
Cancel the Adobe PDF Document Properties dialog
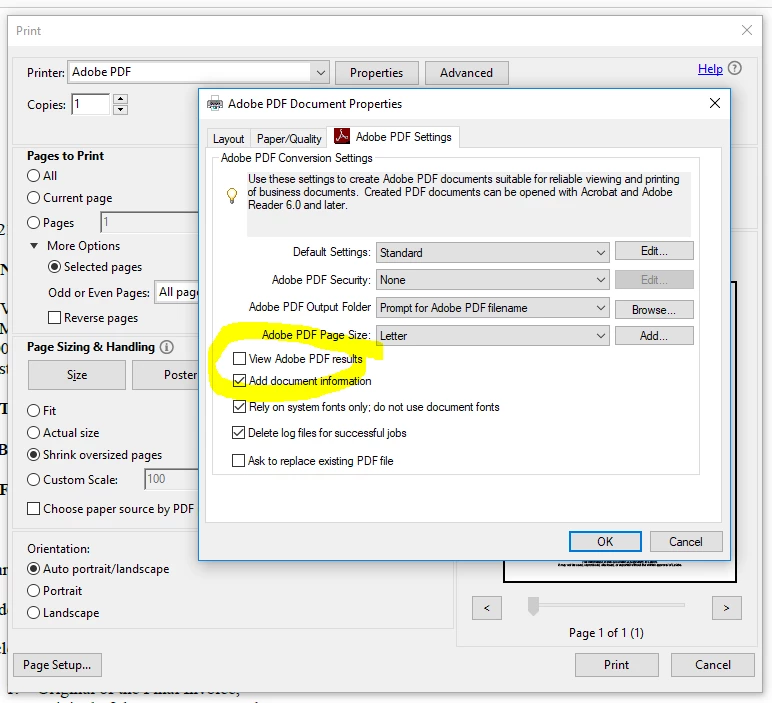tap(686, 542)
